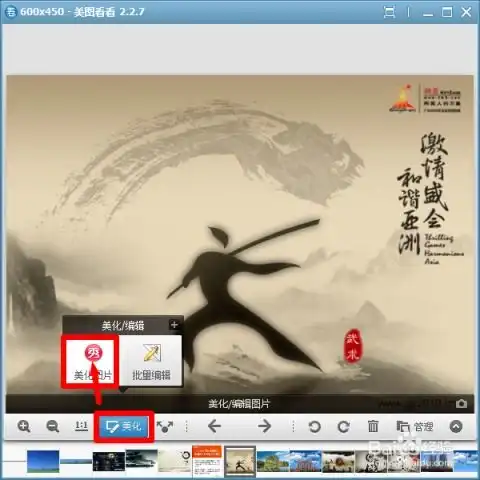Open the share icon next to 美化
The width and height of the screenshot is (480, 480).
pos(165,426)
